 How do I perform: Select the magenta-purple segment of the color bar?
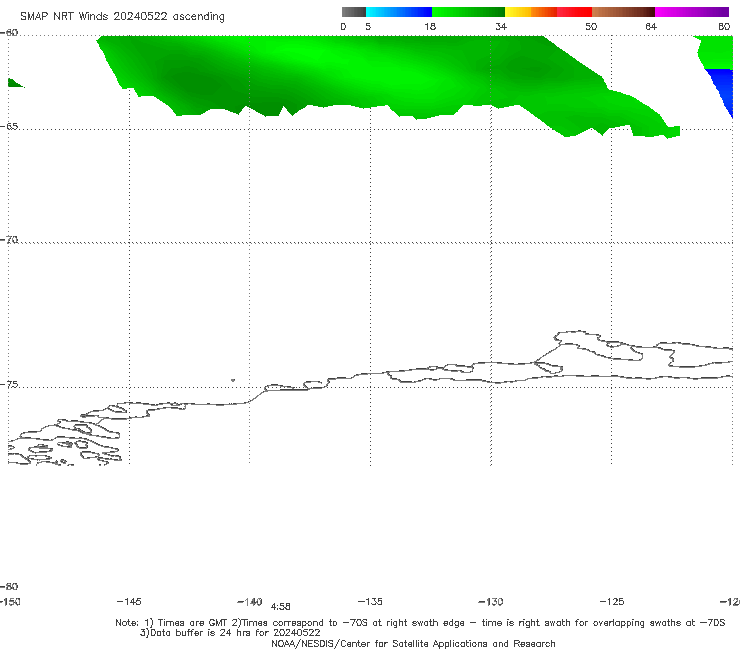[x=692, y=12]
